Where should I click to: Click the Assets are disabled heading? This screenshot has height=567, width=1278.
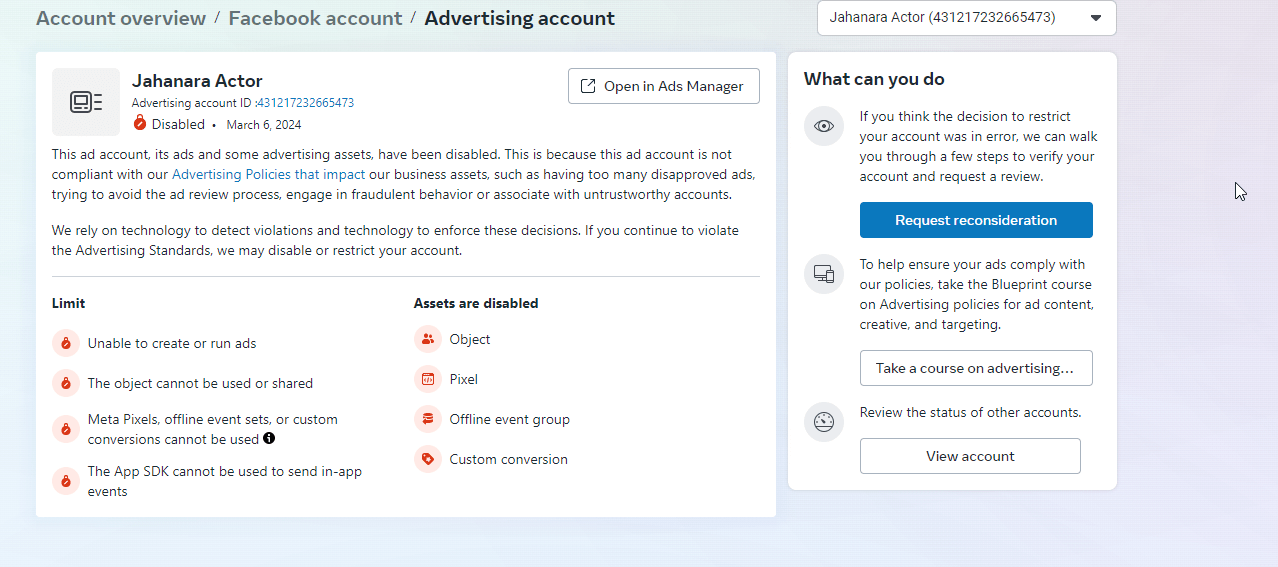pyautogui.click(x=476, y=303)
